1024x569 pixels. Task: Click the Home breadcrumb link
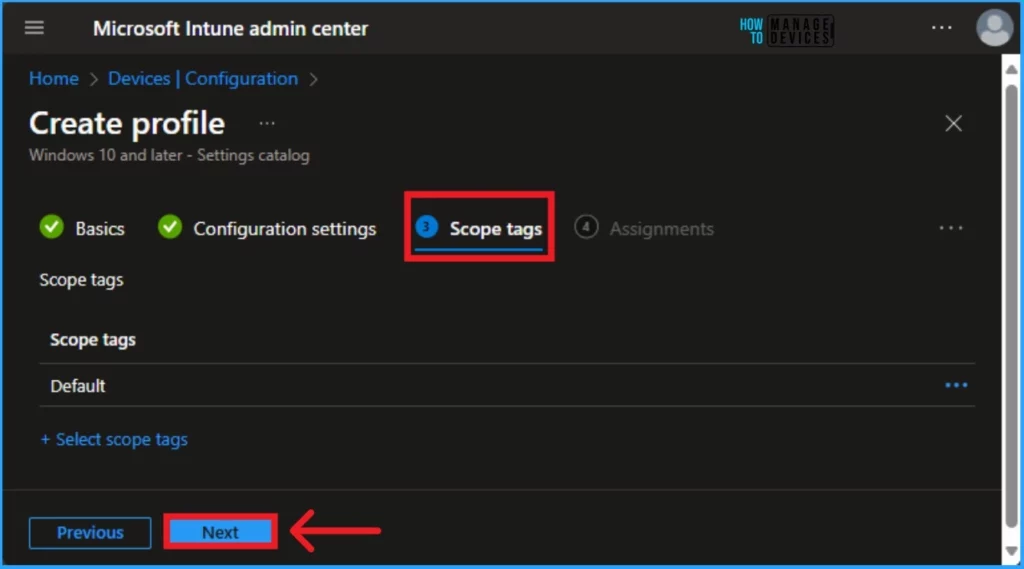54,78
